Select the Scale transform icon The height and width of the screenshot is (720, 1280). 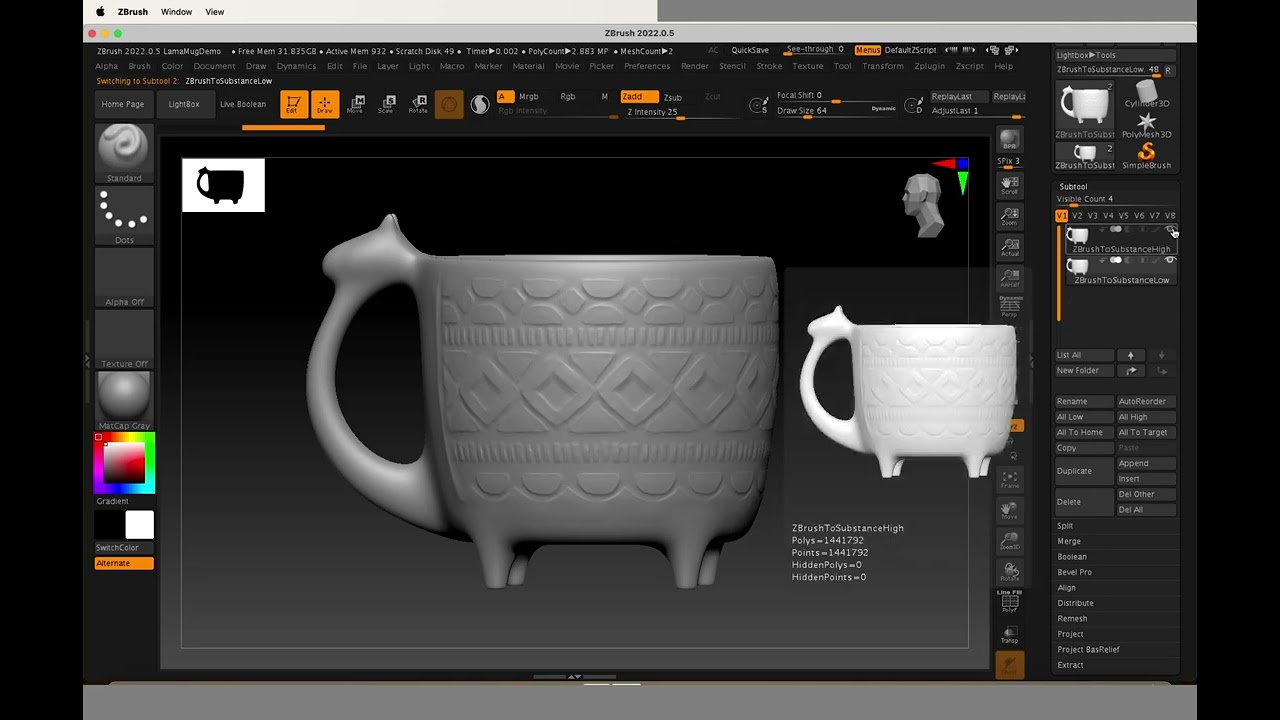pos(386,104)
